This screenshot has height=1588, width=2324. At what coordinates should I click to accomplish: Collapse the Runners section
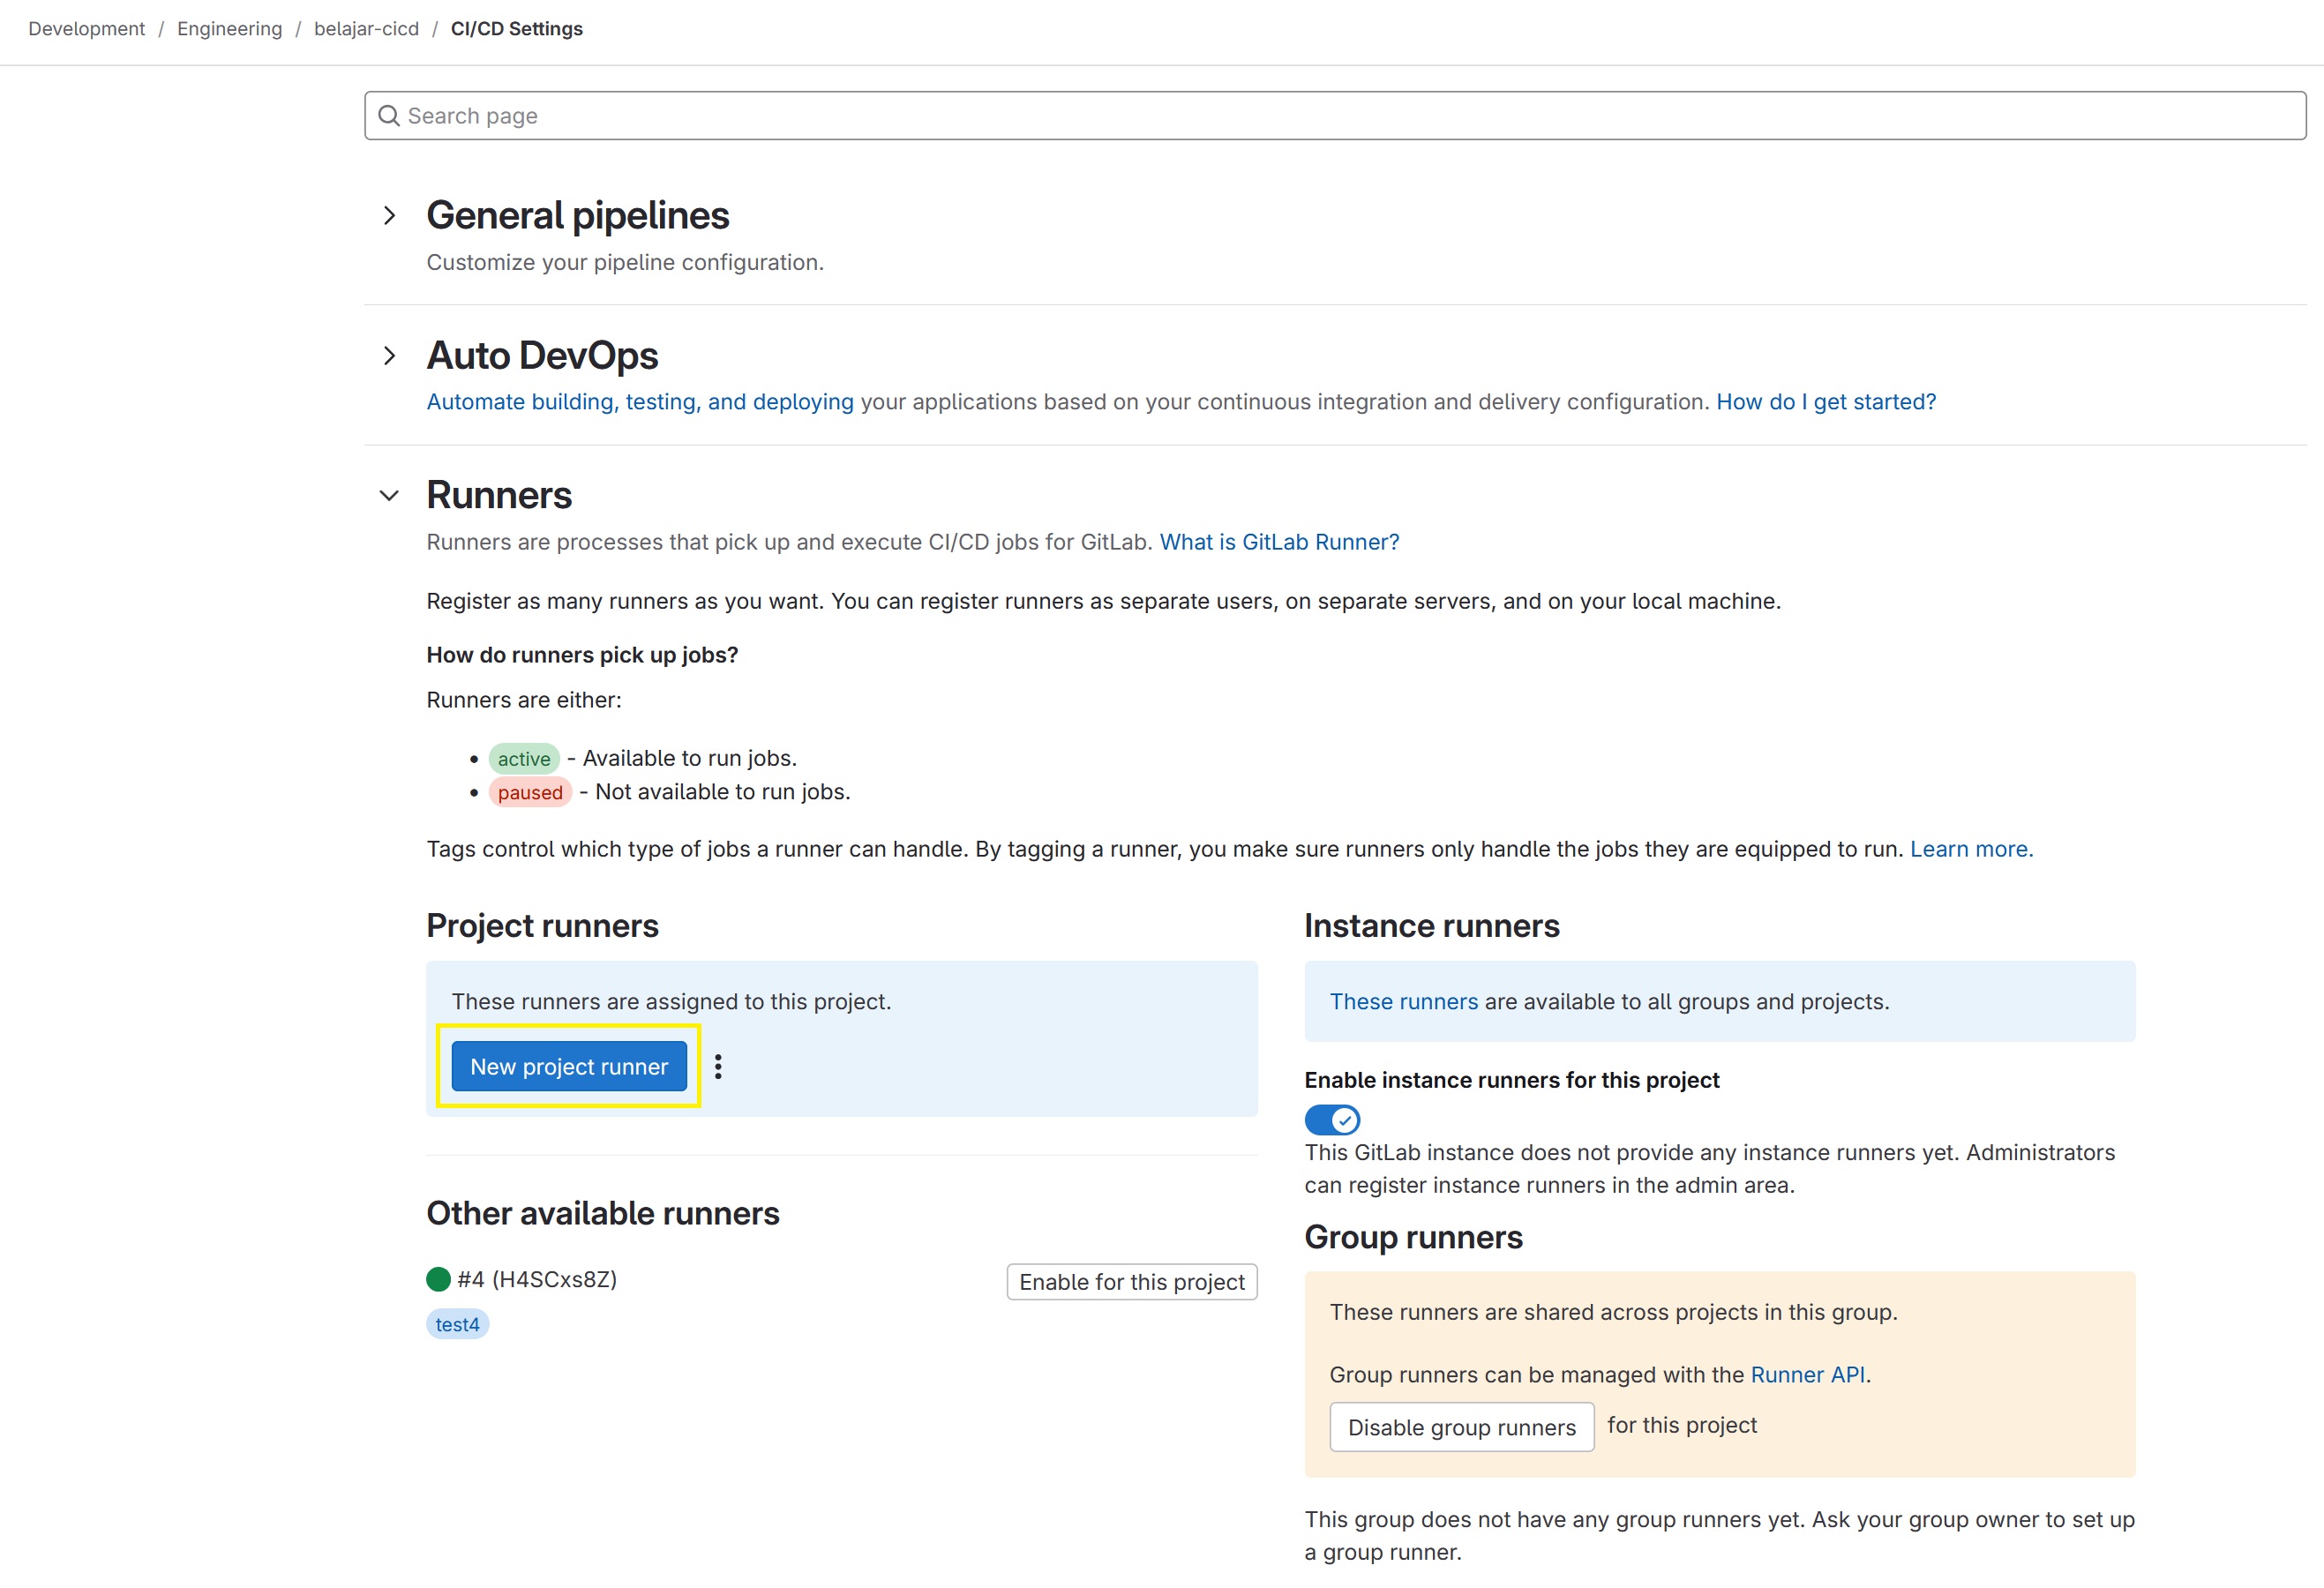point(390,496)
